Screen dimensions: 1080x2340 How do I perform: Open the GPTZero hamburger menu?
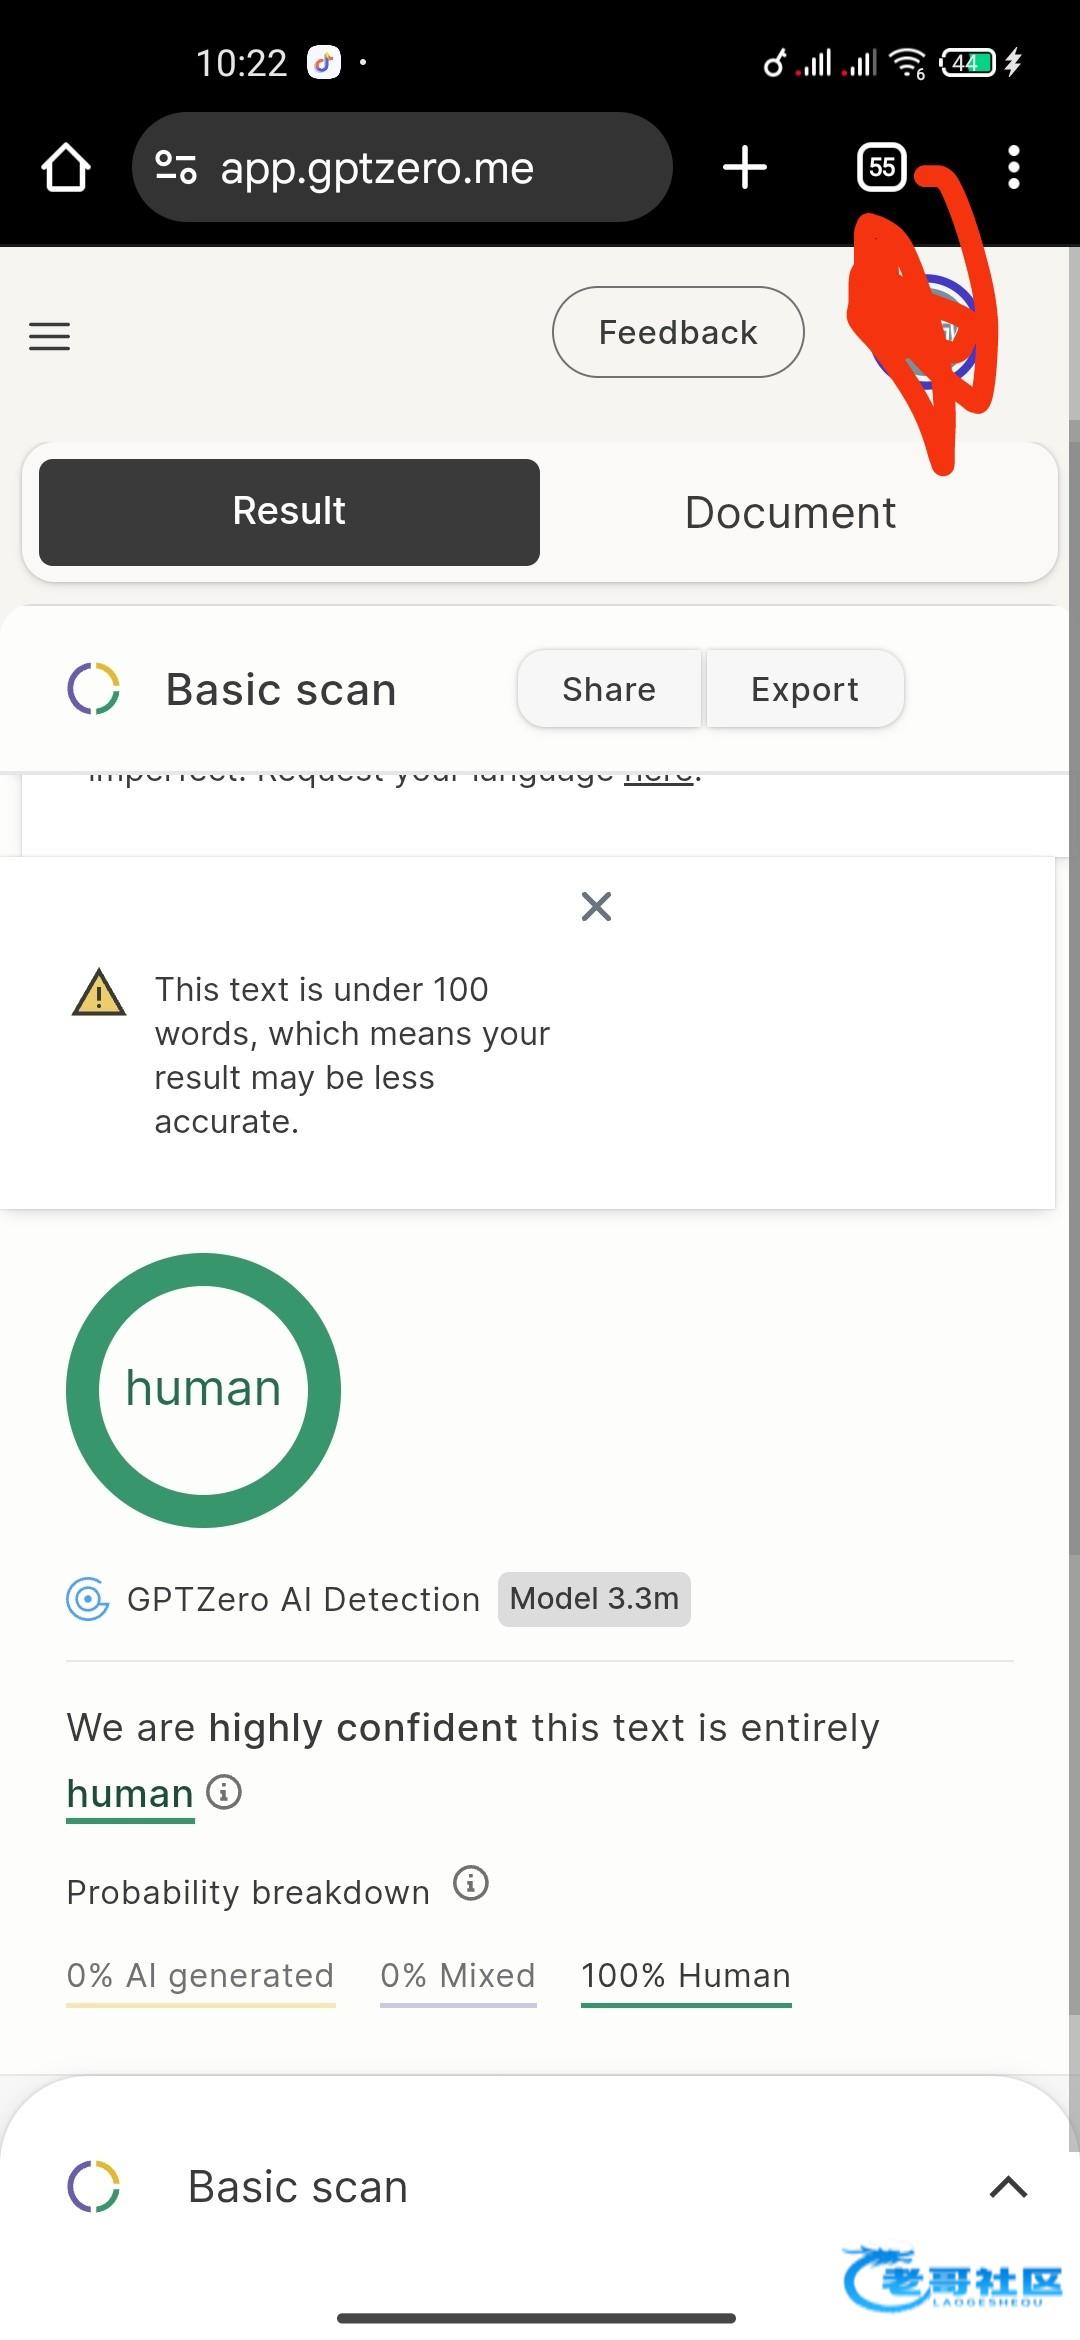[49, 336]
